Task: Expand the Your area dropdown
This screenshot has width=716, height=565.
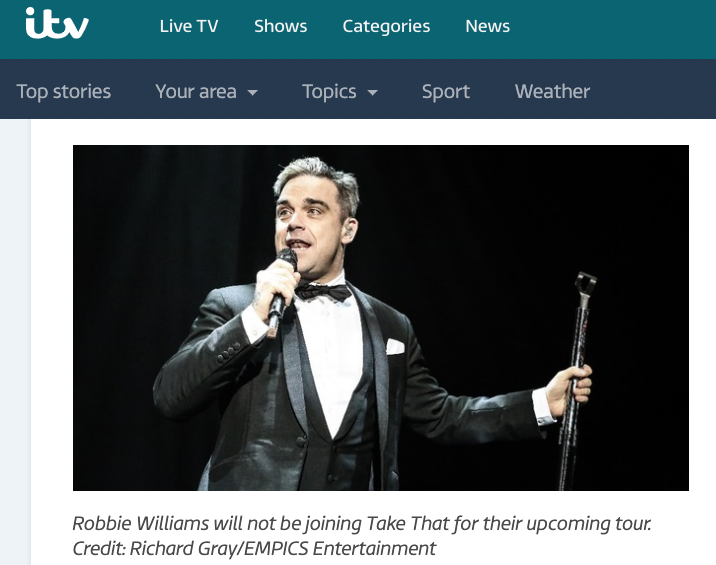Action: (x=206, y=91)
